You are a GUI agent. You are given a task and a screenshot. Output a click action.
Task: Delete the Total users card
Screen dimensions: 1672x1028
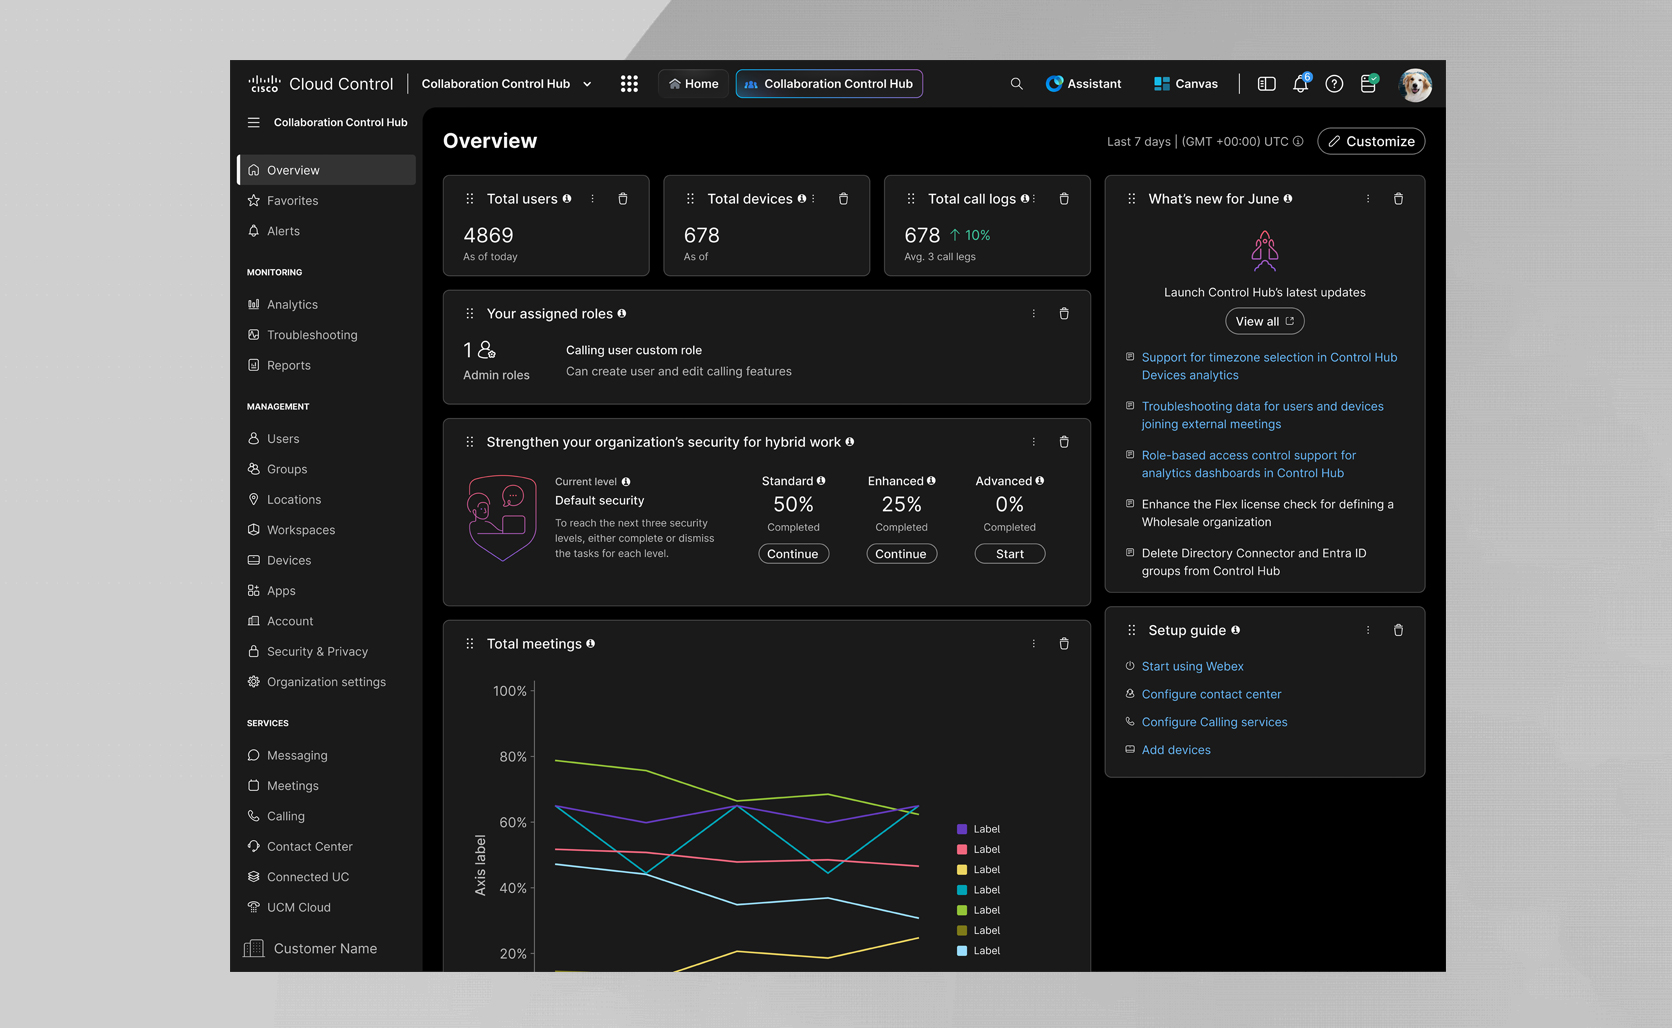click(623, 199)
